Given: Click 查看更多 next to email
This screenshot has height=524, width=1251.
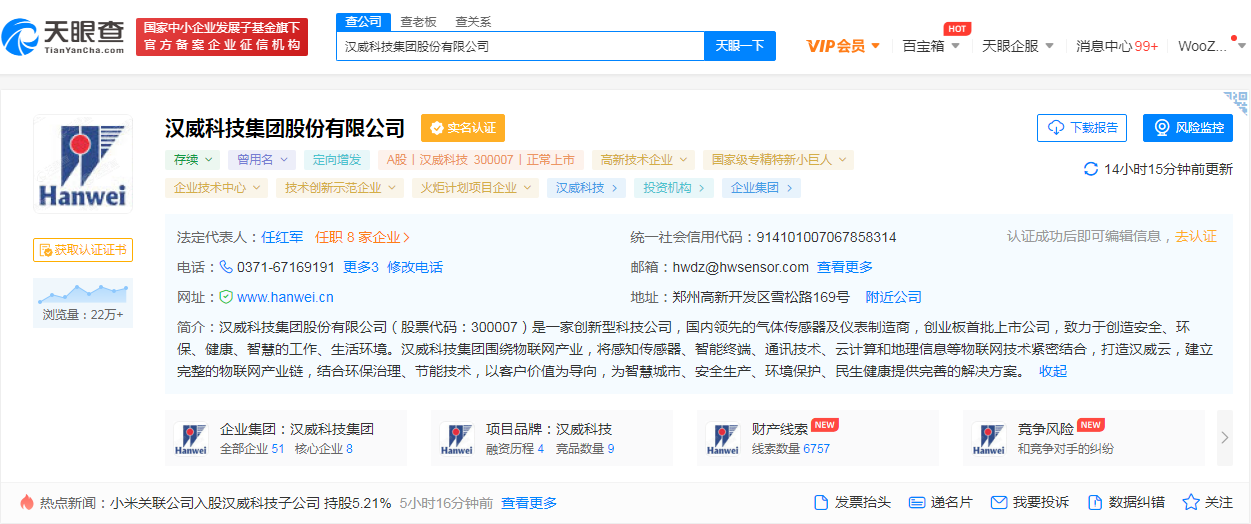Looking at the screenshot, I should (x=845, y=267).
